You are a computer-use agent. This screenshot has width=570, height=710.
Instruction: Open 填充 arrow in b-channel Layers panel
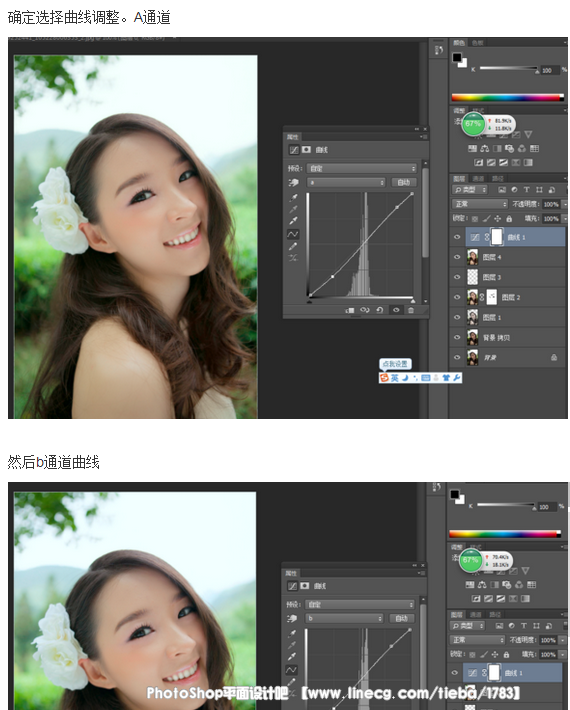coord(563,655)
